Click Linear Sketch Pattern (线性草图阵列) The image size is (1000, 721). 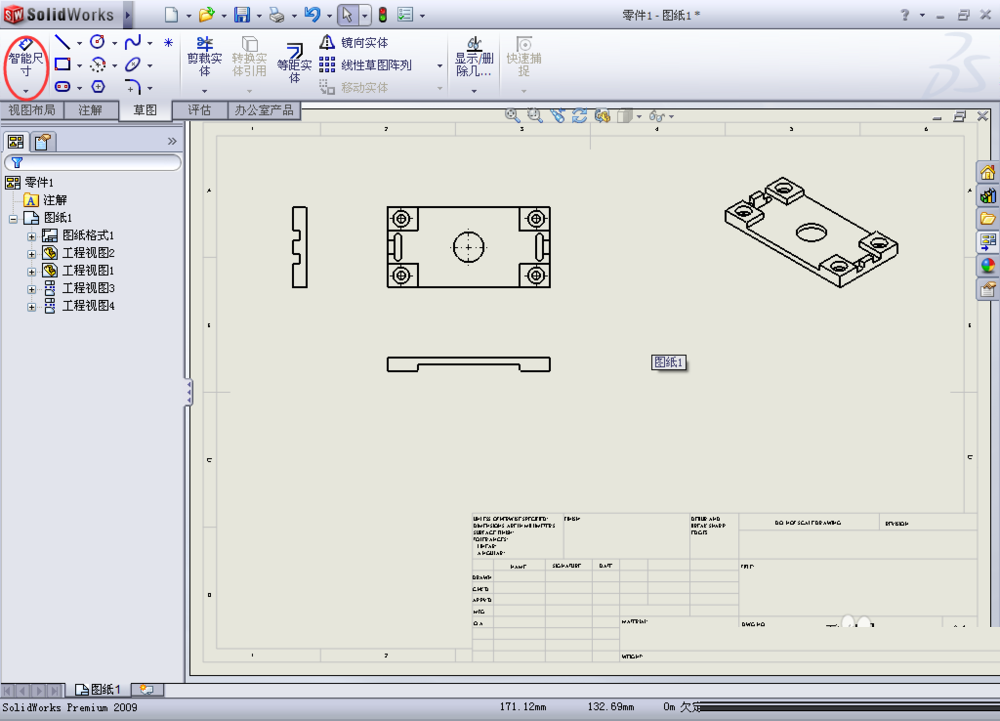(365, 65)
